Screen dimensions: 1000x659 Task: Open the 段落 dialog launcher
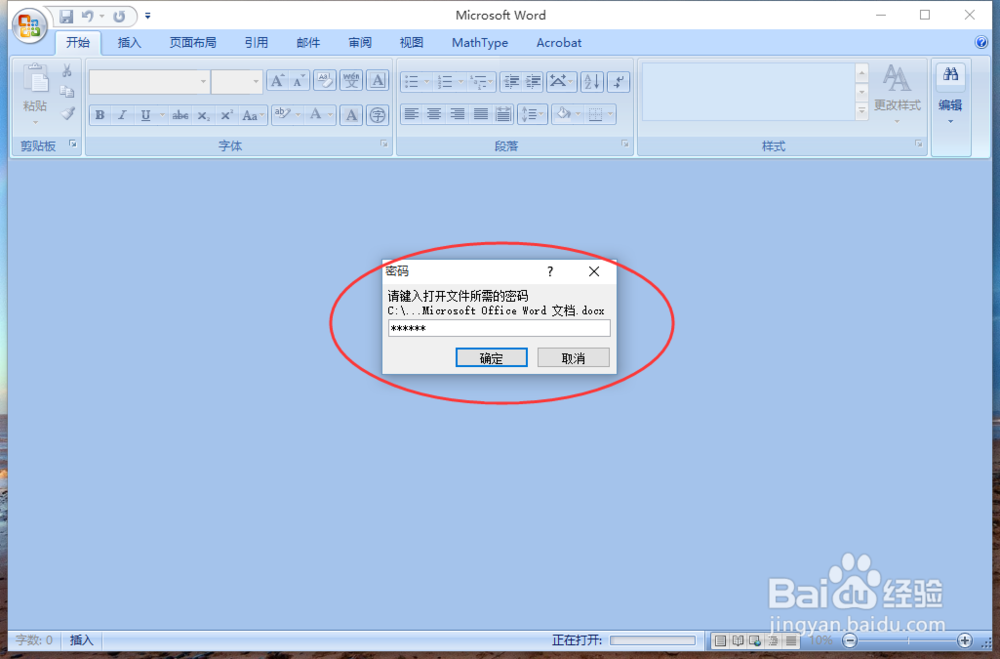(625, 144)
